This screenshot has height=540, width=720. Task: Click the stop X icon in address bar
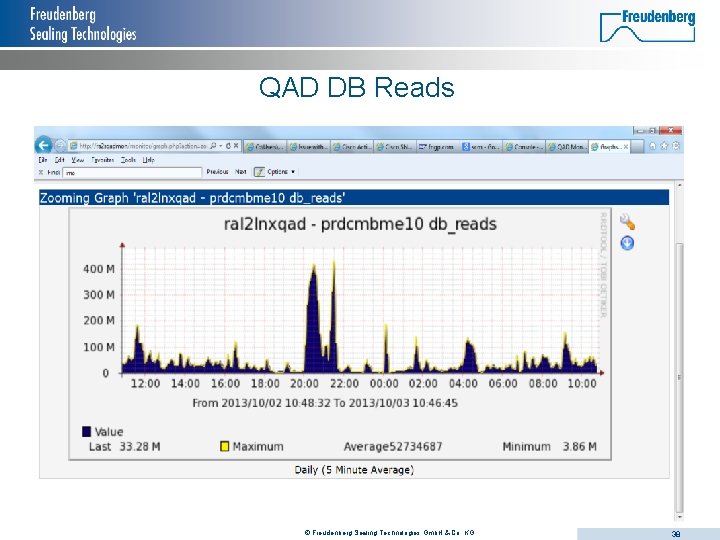236,146
